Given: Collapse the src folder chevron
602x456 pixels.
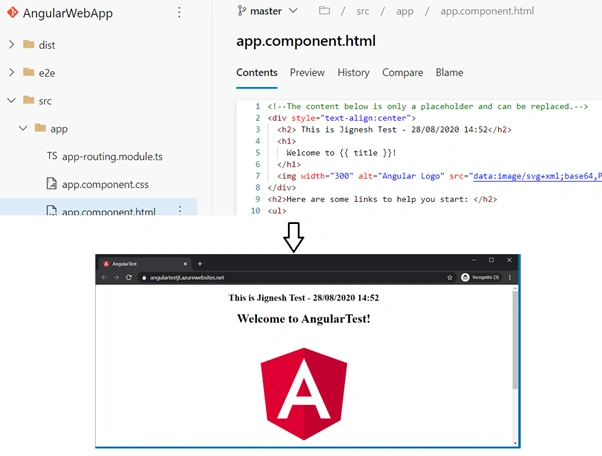Looking at the screenshot, I should click(12, 101).
